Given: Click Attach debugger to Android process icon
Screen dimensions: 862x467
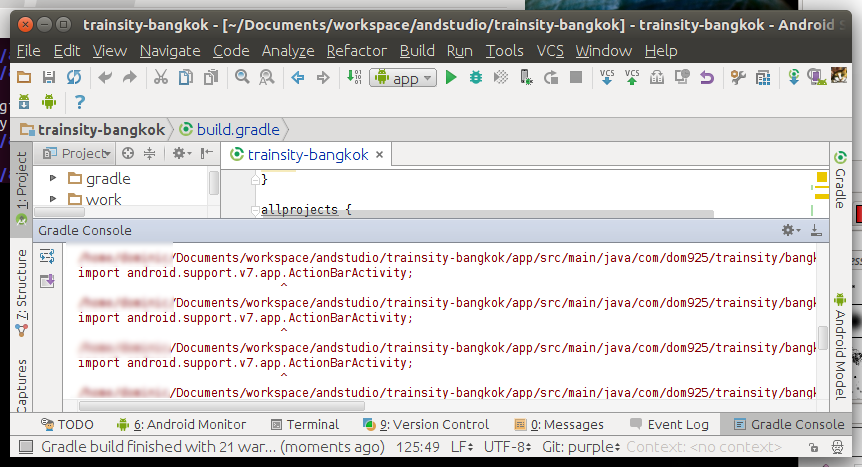Looking at the screenshot, I should click(x=526, y=77).
